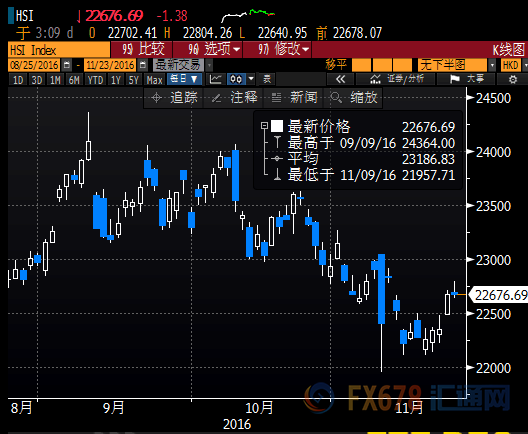Select the 6M time range
Screen dimensions: 528x434
coord(74,80)
